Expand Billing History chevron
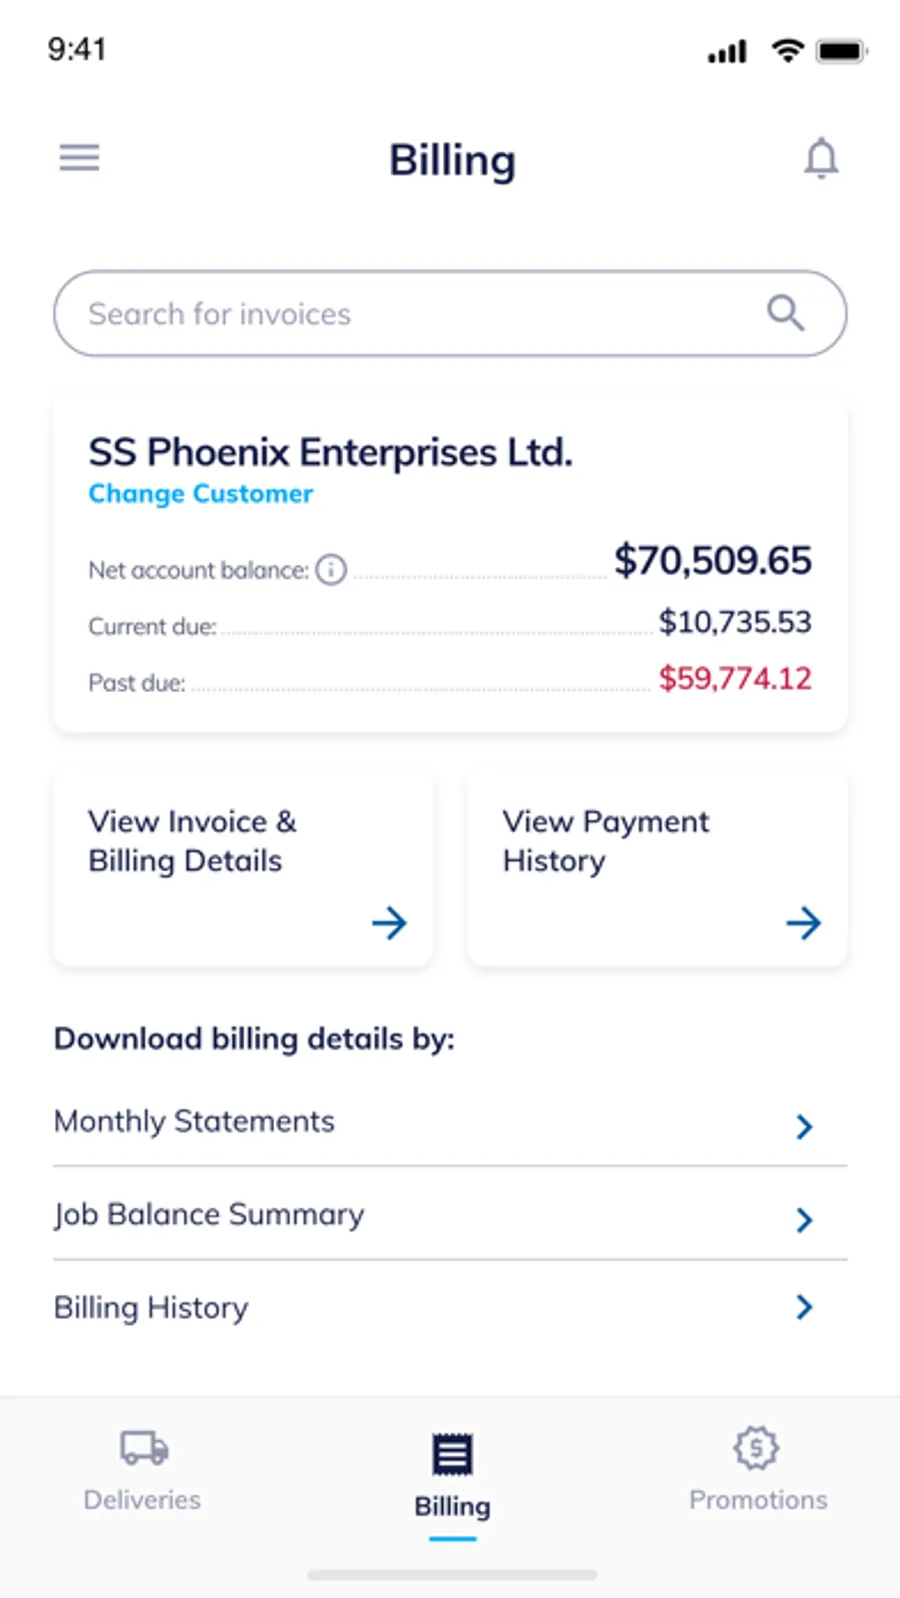900x1598 pixels. (x=804, y=1307)
